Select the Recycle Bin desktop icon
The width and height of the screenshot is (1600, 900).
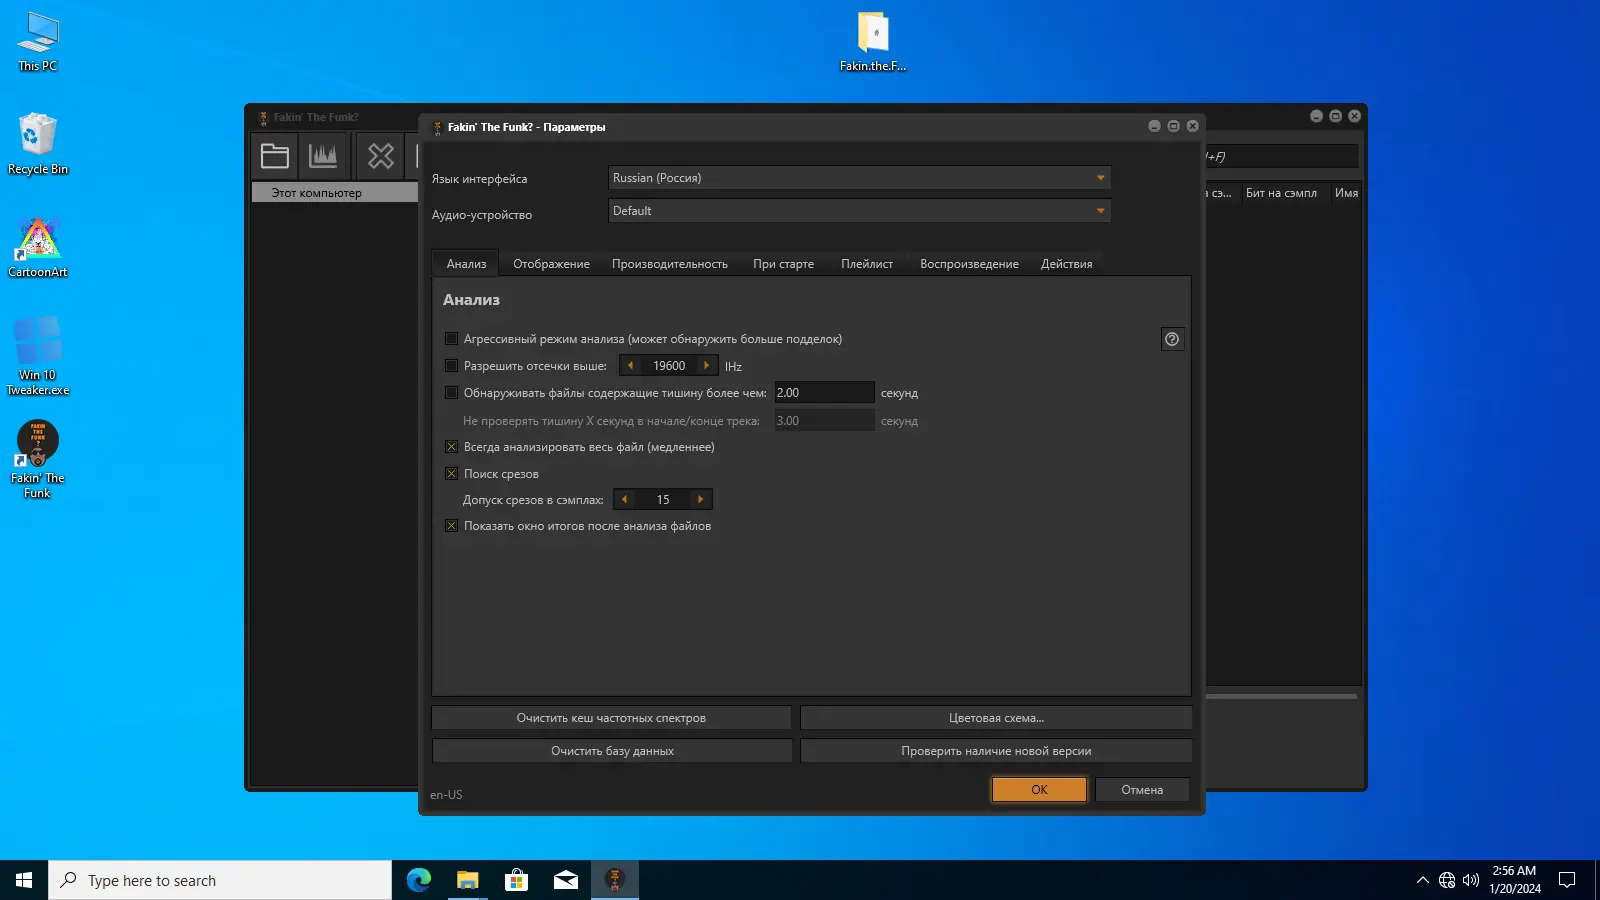tap(38, 144)
